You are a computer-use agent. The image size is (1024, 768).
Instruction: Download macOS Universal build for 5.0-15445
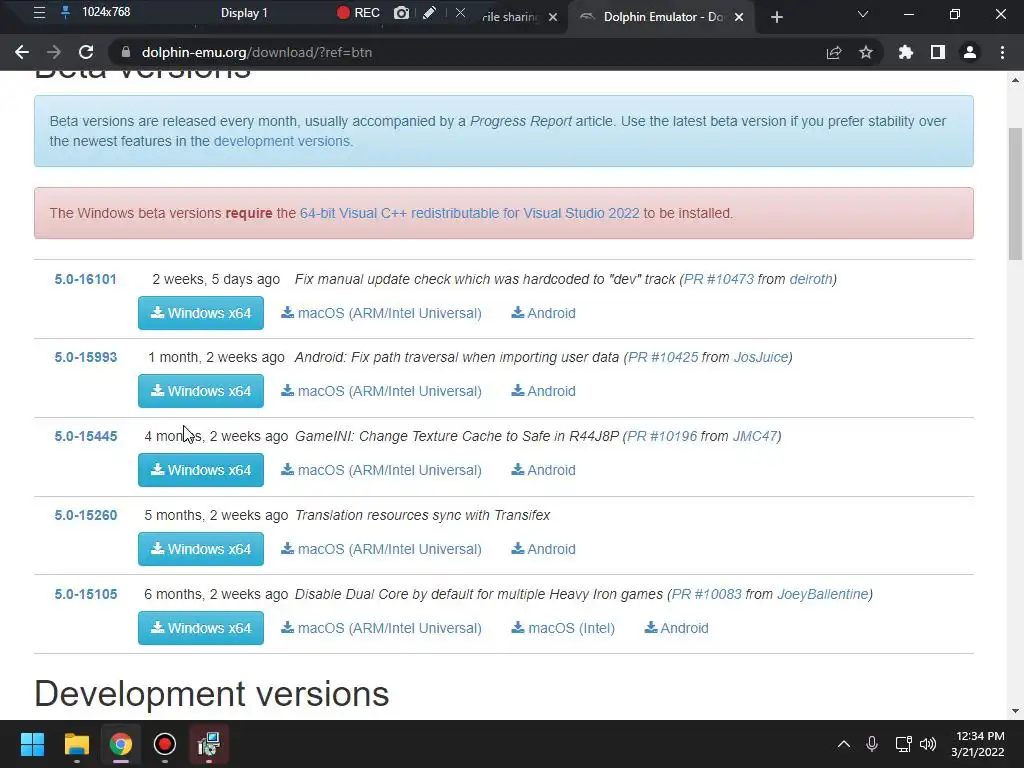tap(381, 470)
